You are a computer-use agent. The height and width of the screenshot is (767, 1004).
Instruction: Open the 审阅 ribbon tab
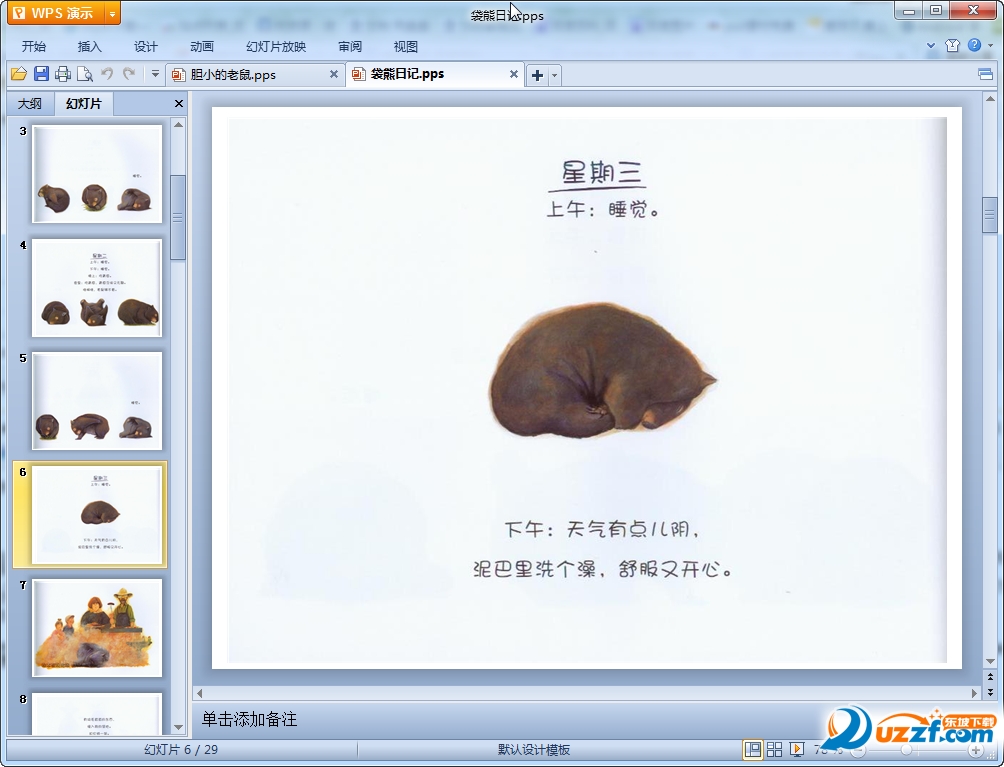350,47
